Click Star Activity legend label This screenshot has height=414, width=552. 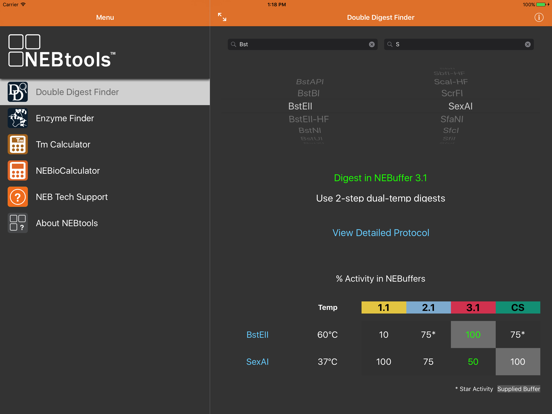click(x=474, y=389)
